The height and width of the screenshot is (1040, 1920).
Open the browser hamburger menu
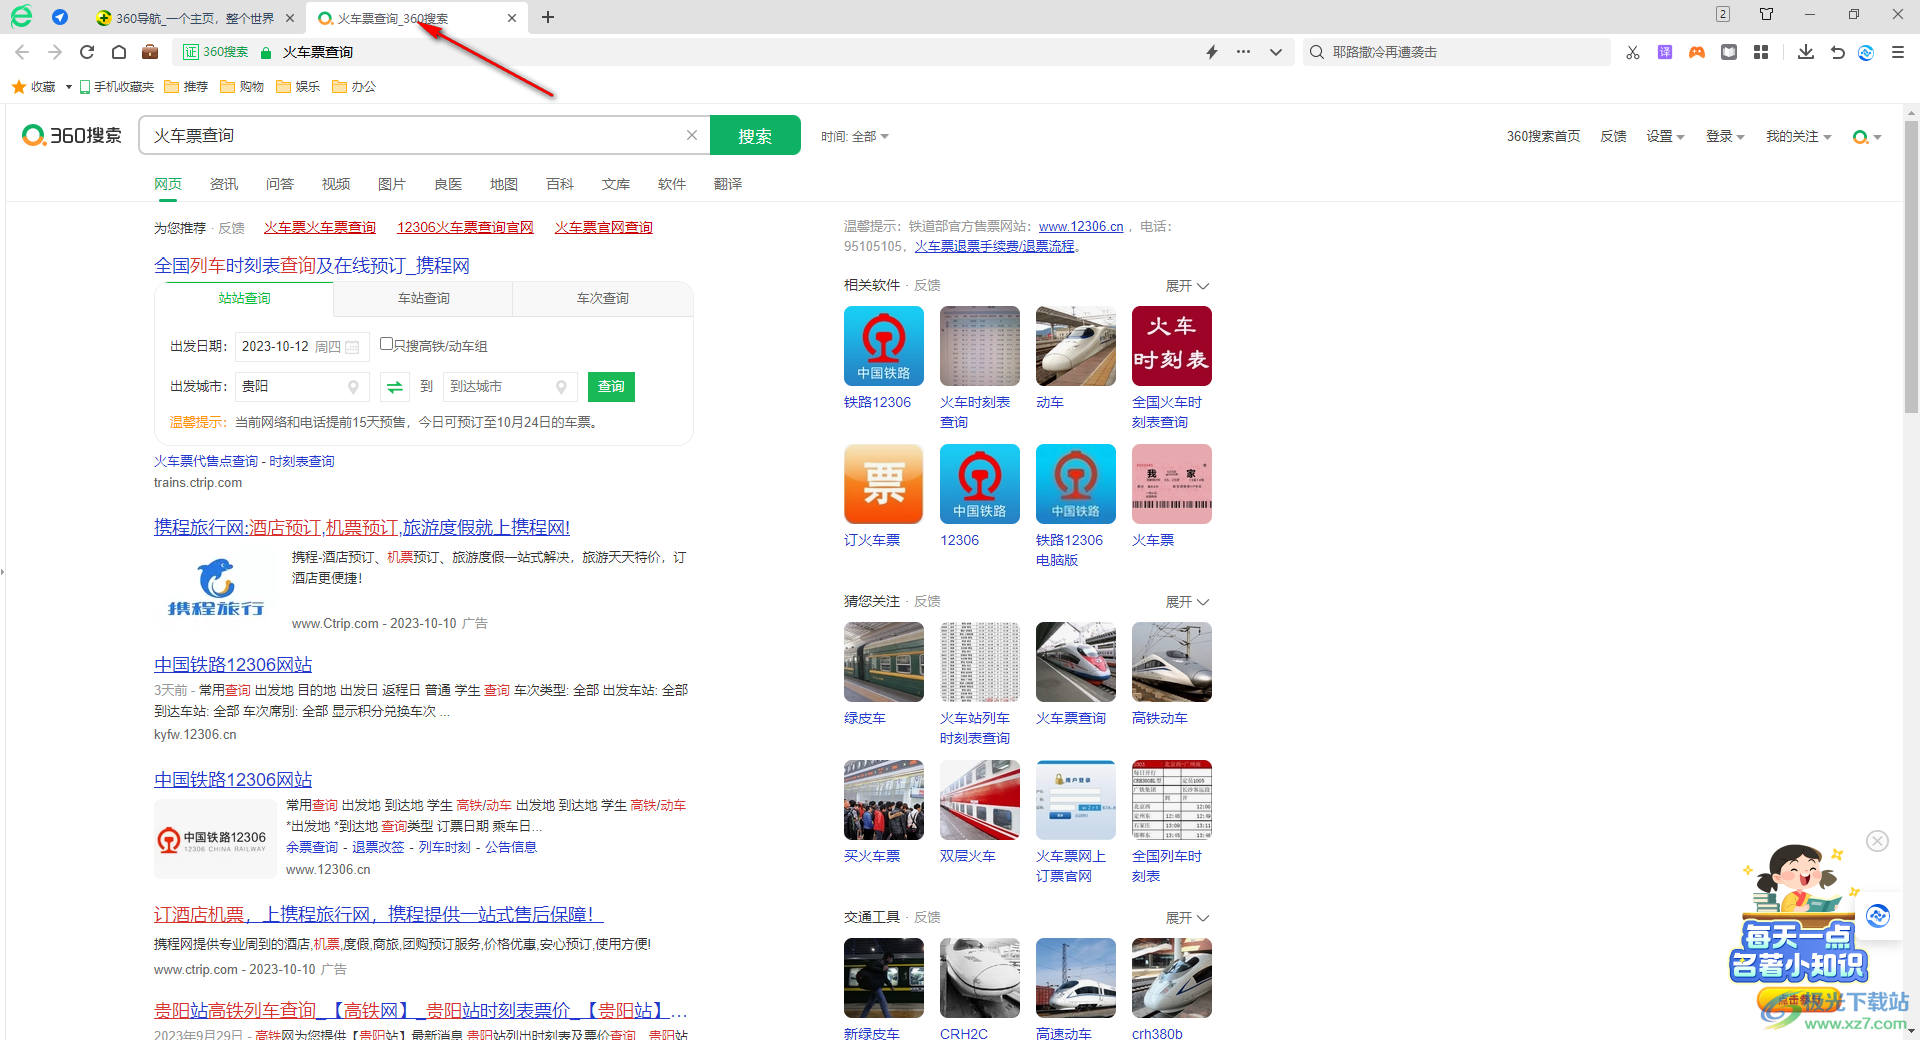(x=1898, y=52)
